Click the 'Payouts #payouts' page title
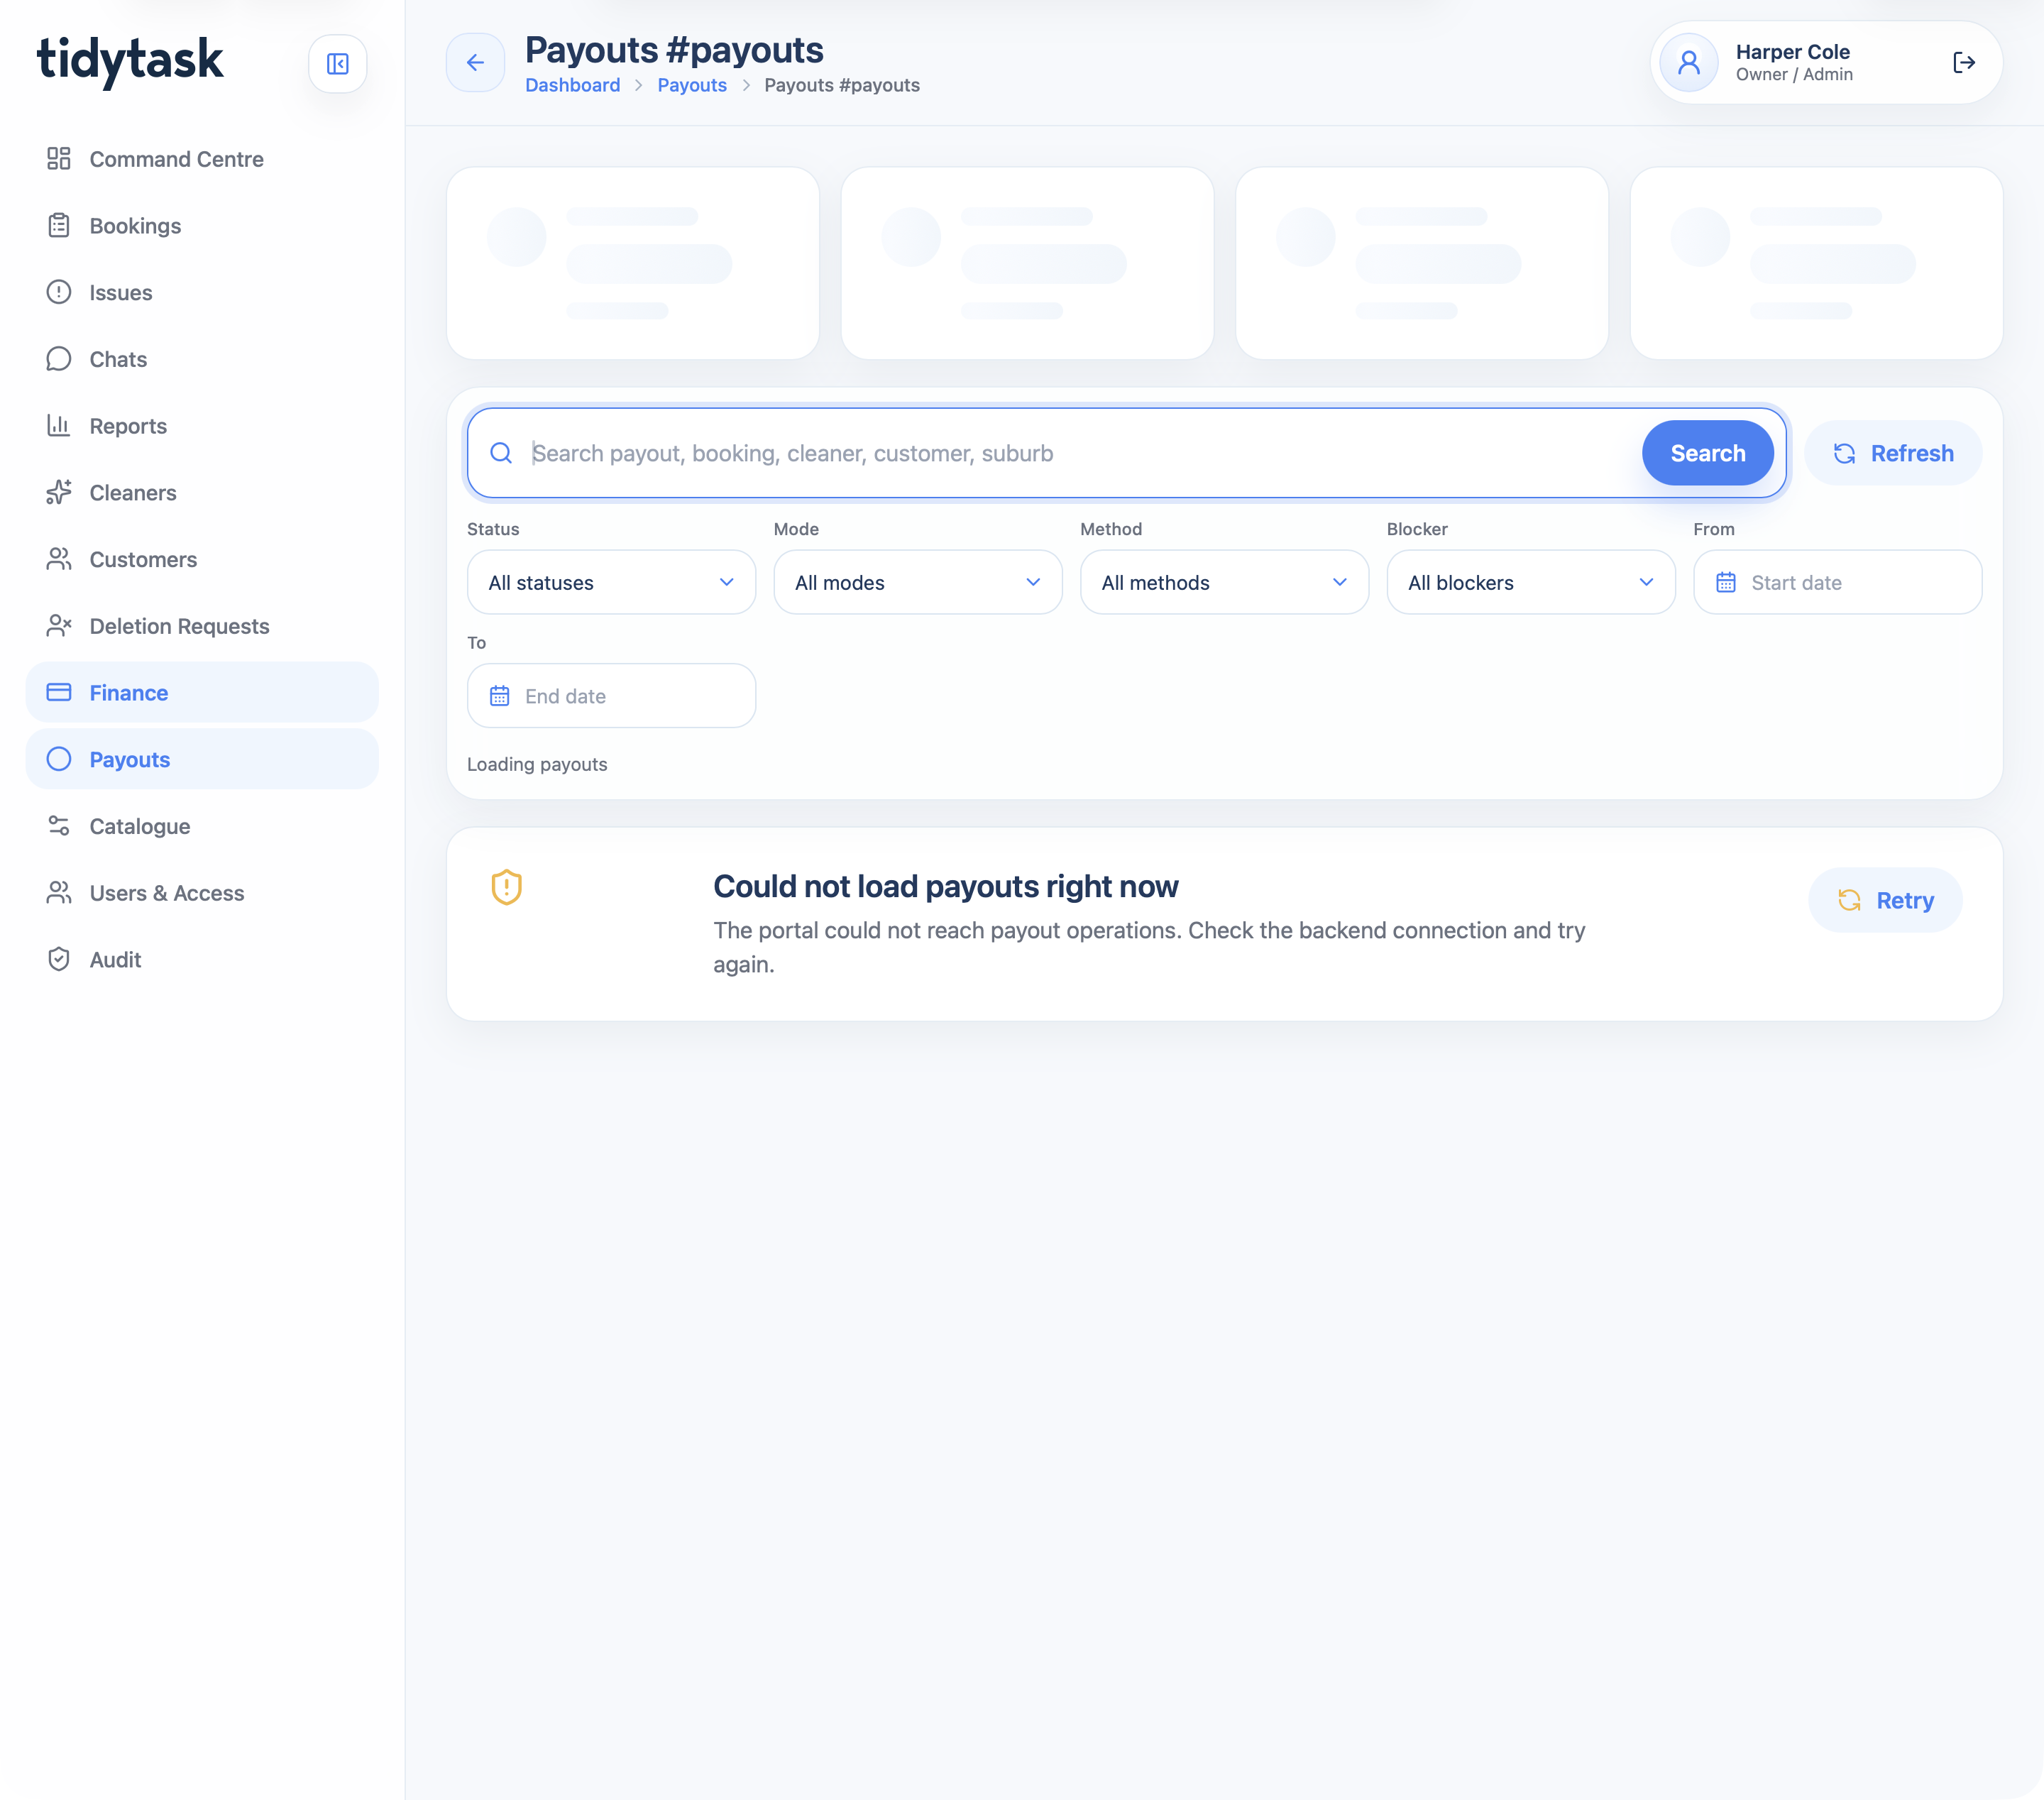The image size is (2044, 1800). (x=674, y=50)
